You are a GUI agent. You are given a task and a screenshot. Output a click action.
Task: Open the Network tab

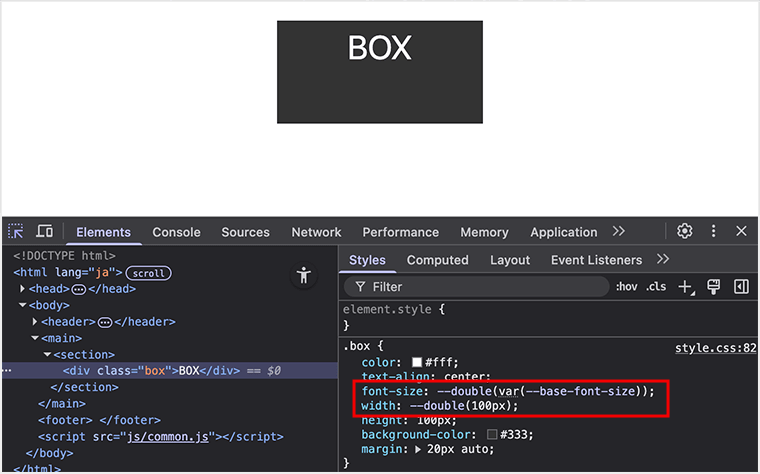coord(316,232)
